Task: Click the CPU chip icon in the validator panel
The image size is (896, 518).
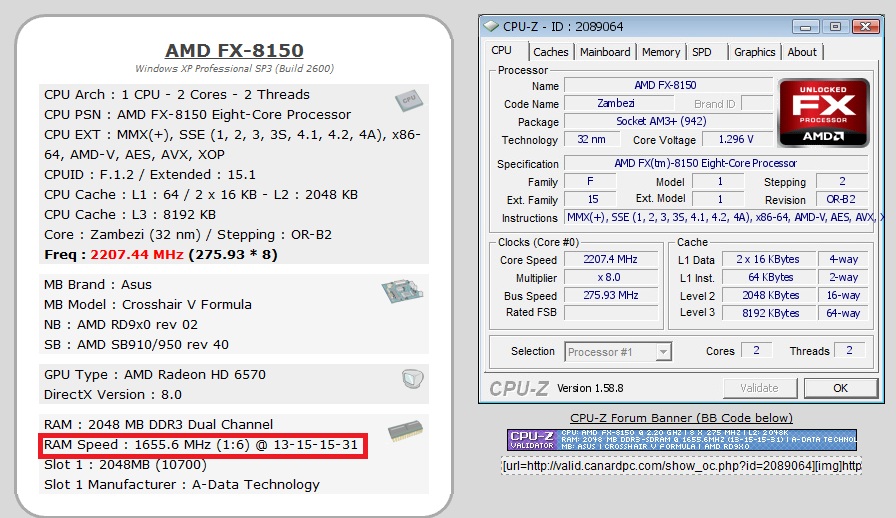Action: (409, 100)
